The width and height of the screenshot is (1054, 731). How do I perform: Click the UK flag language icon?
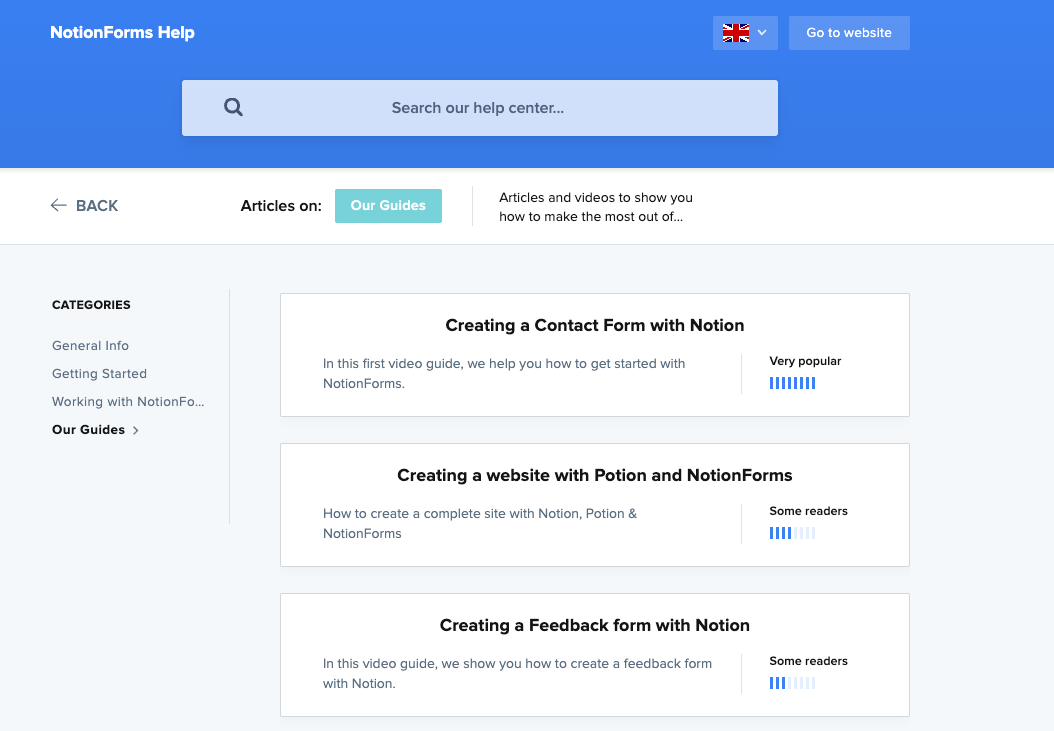pos(735,33)
